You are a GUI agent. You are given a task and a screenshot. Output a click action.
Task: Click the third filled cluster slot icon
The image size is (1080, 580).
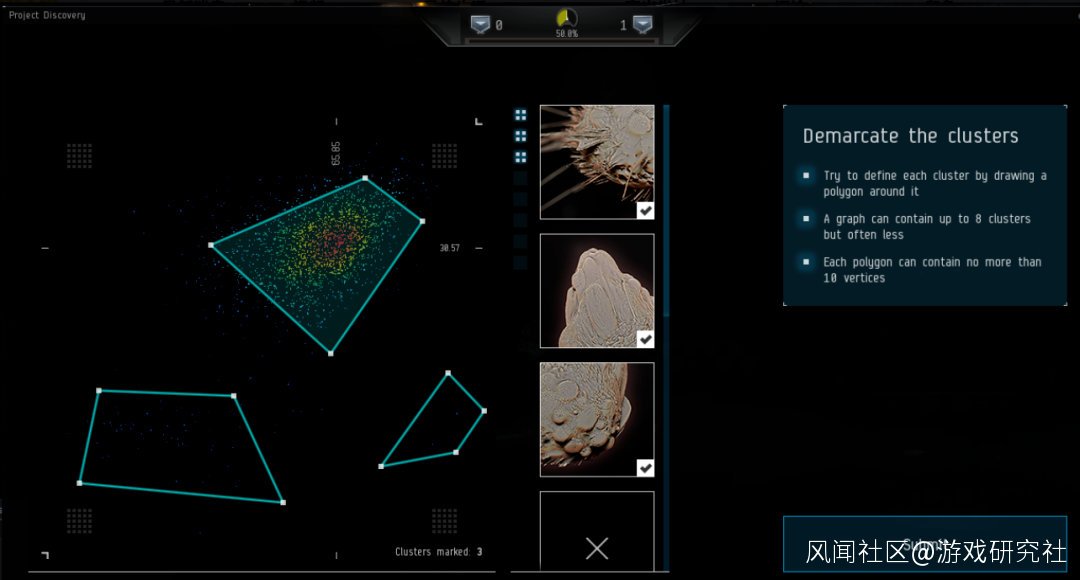(520, 157)
